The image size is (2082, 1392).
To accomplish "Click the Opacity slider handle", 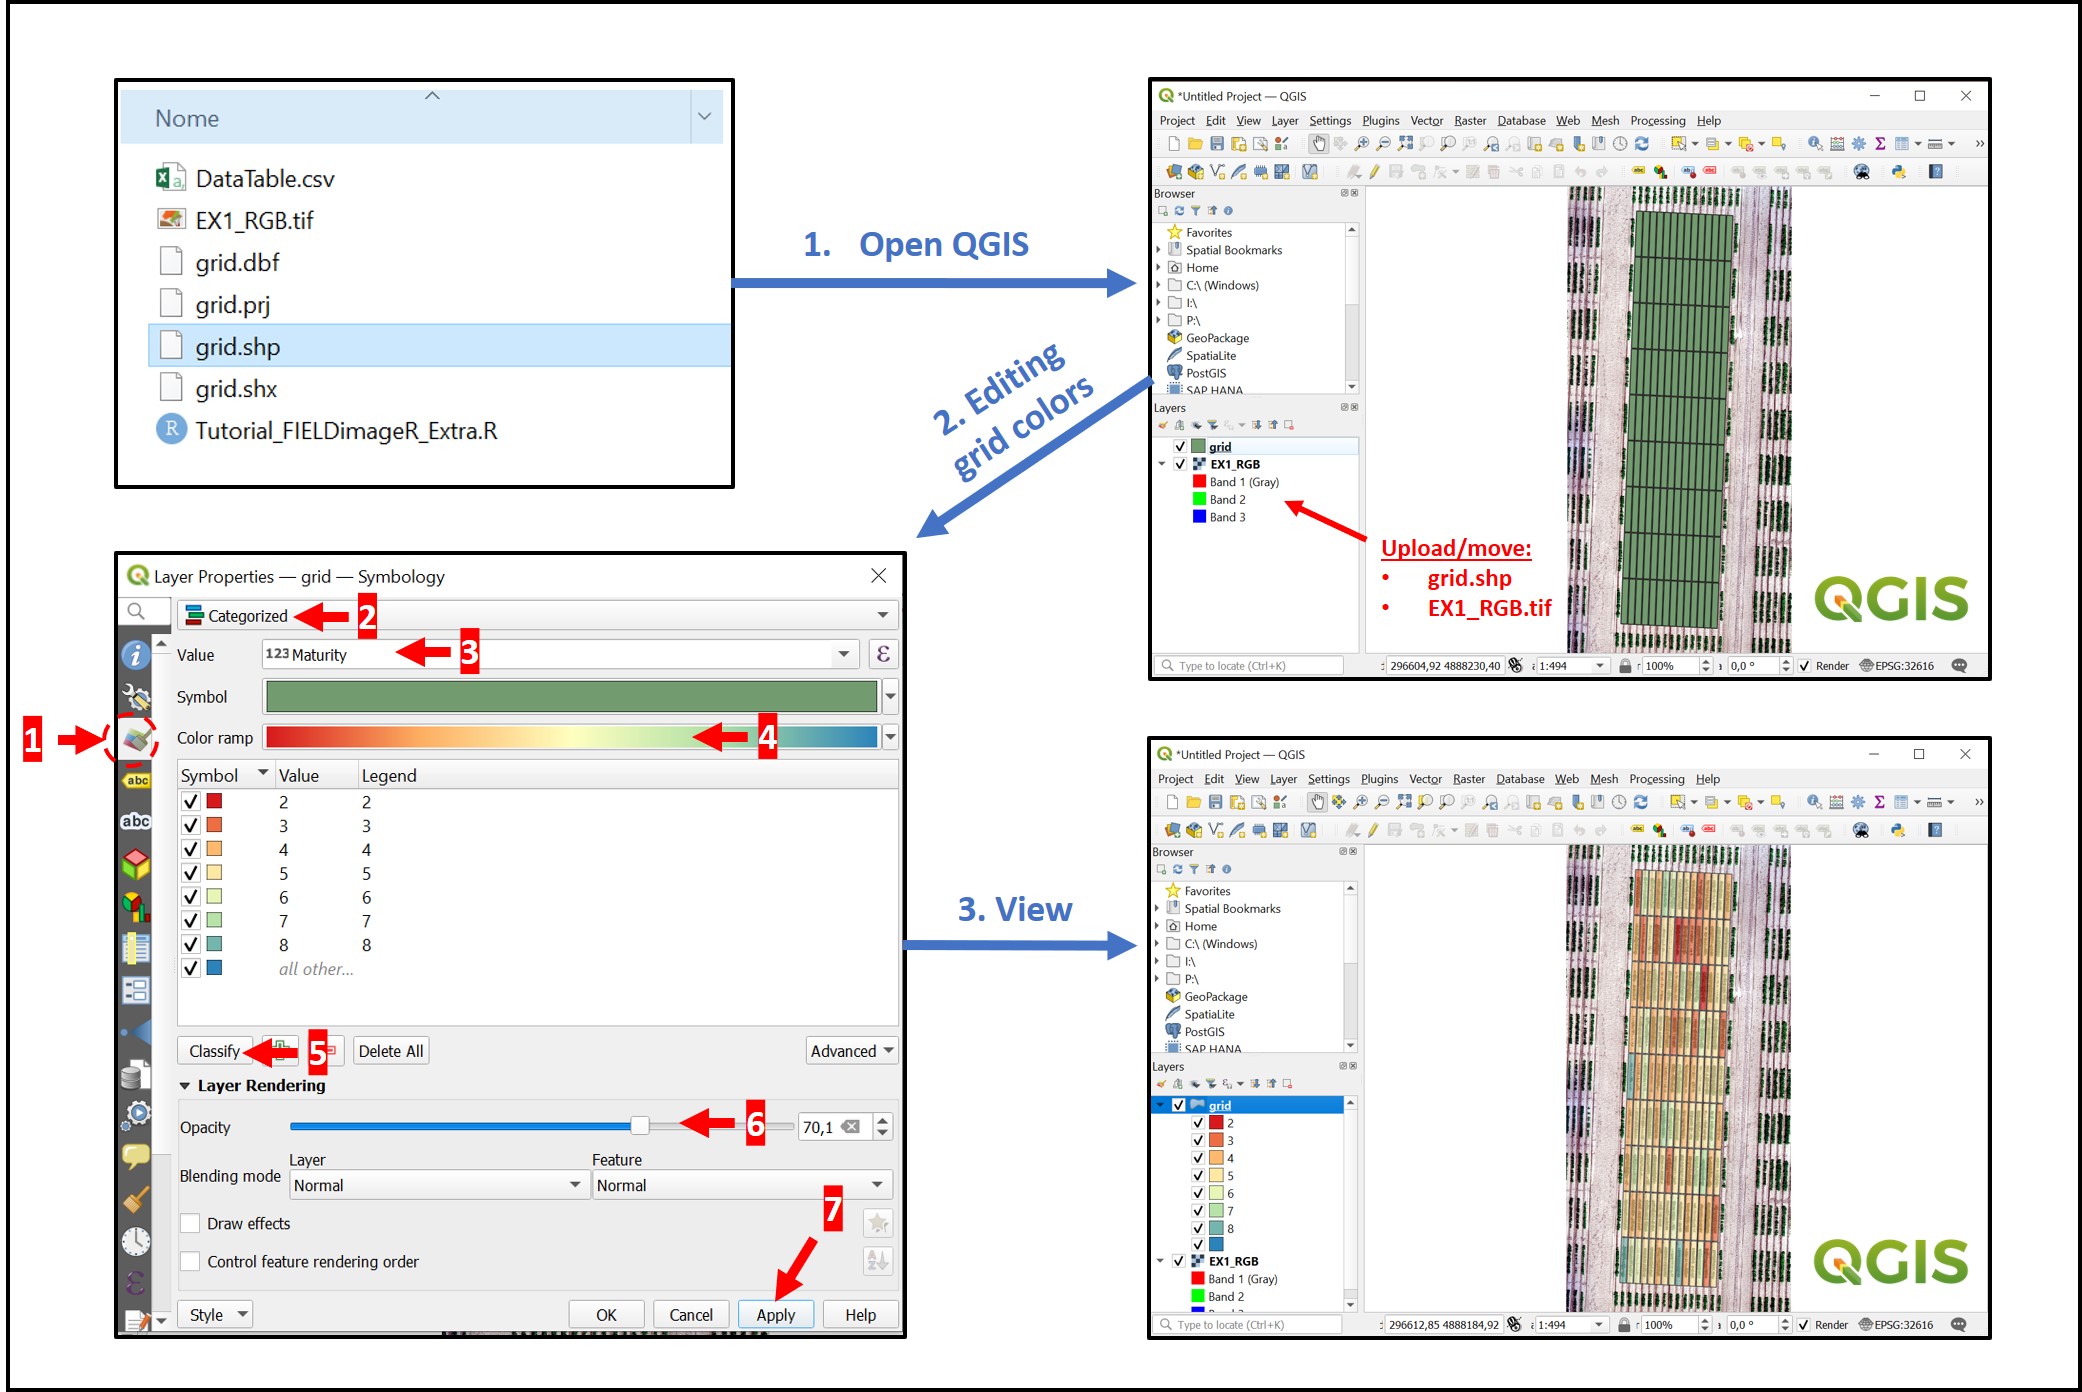I will click(640, 1126).
